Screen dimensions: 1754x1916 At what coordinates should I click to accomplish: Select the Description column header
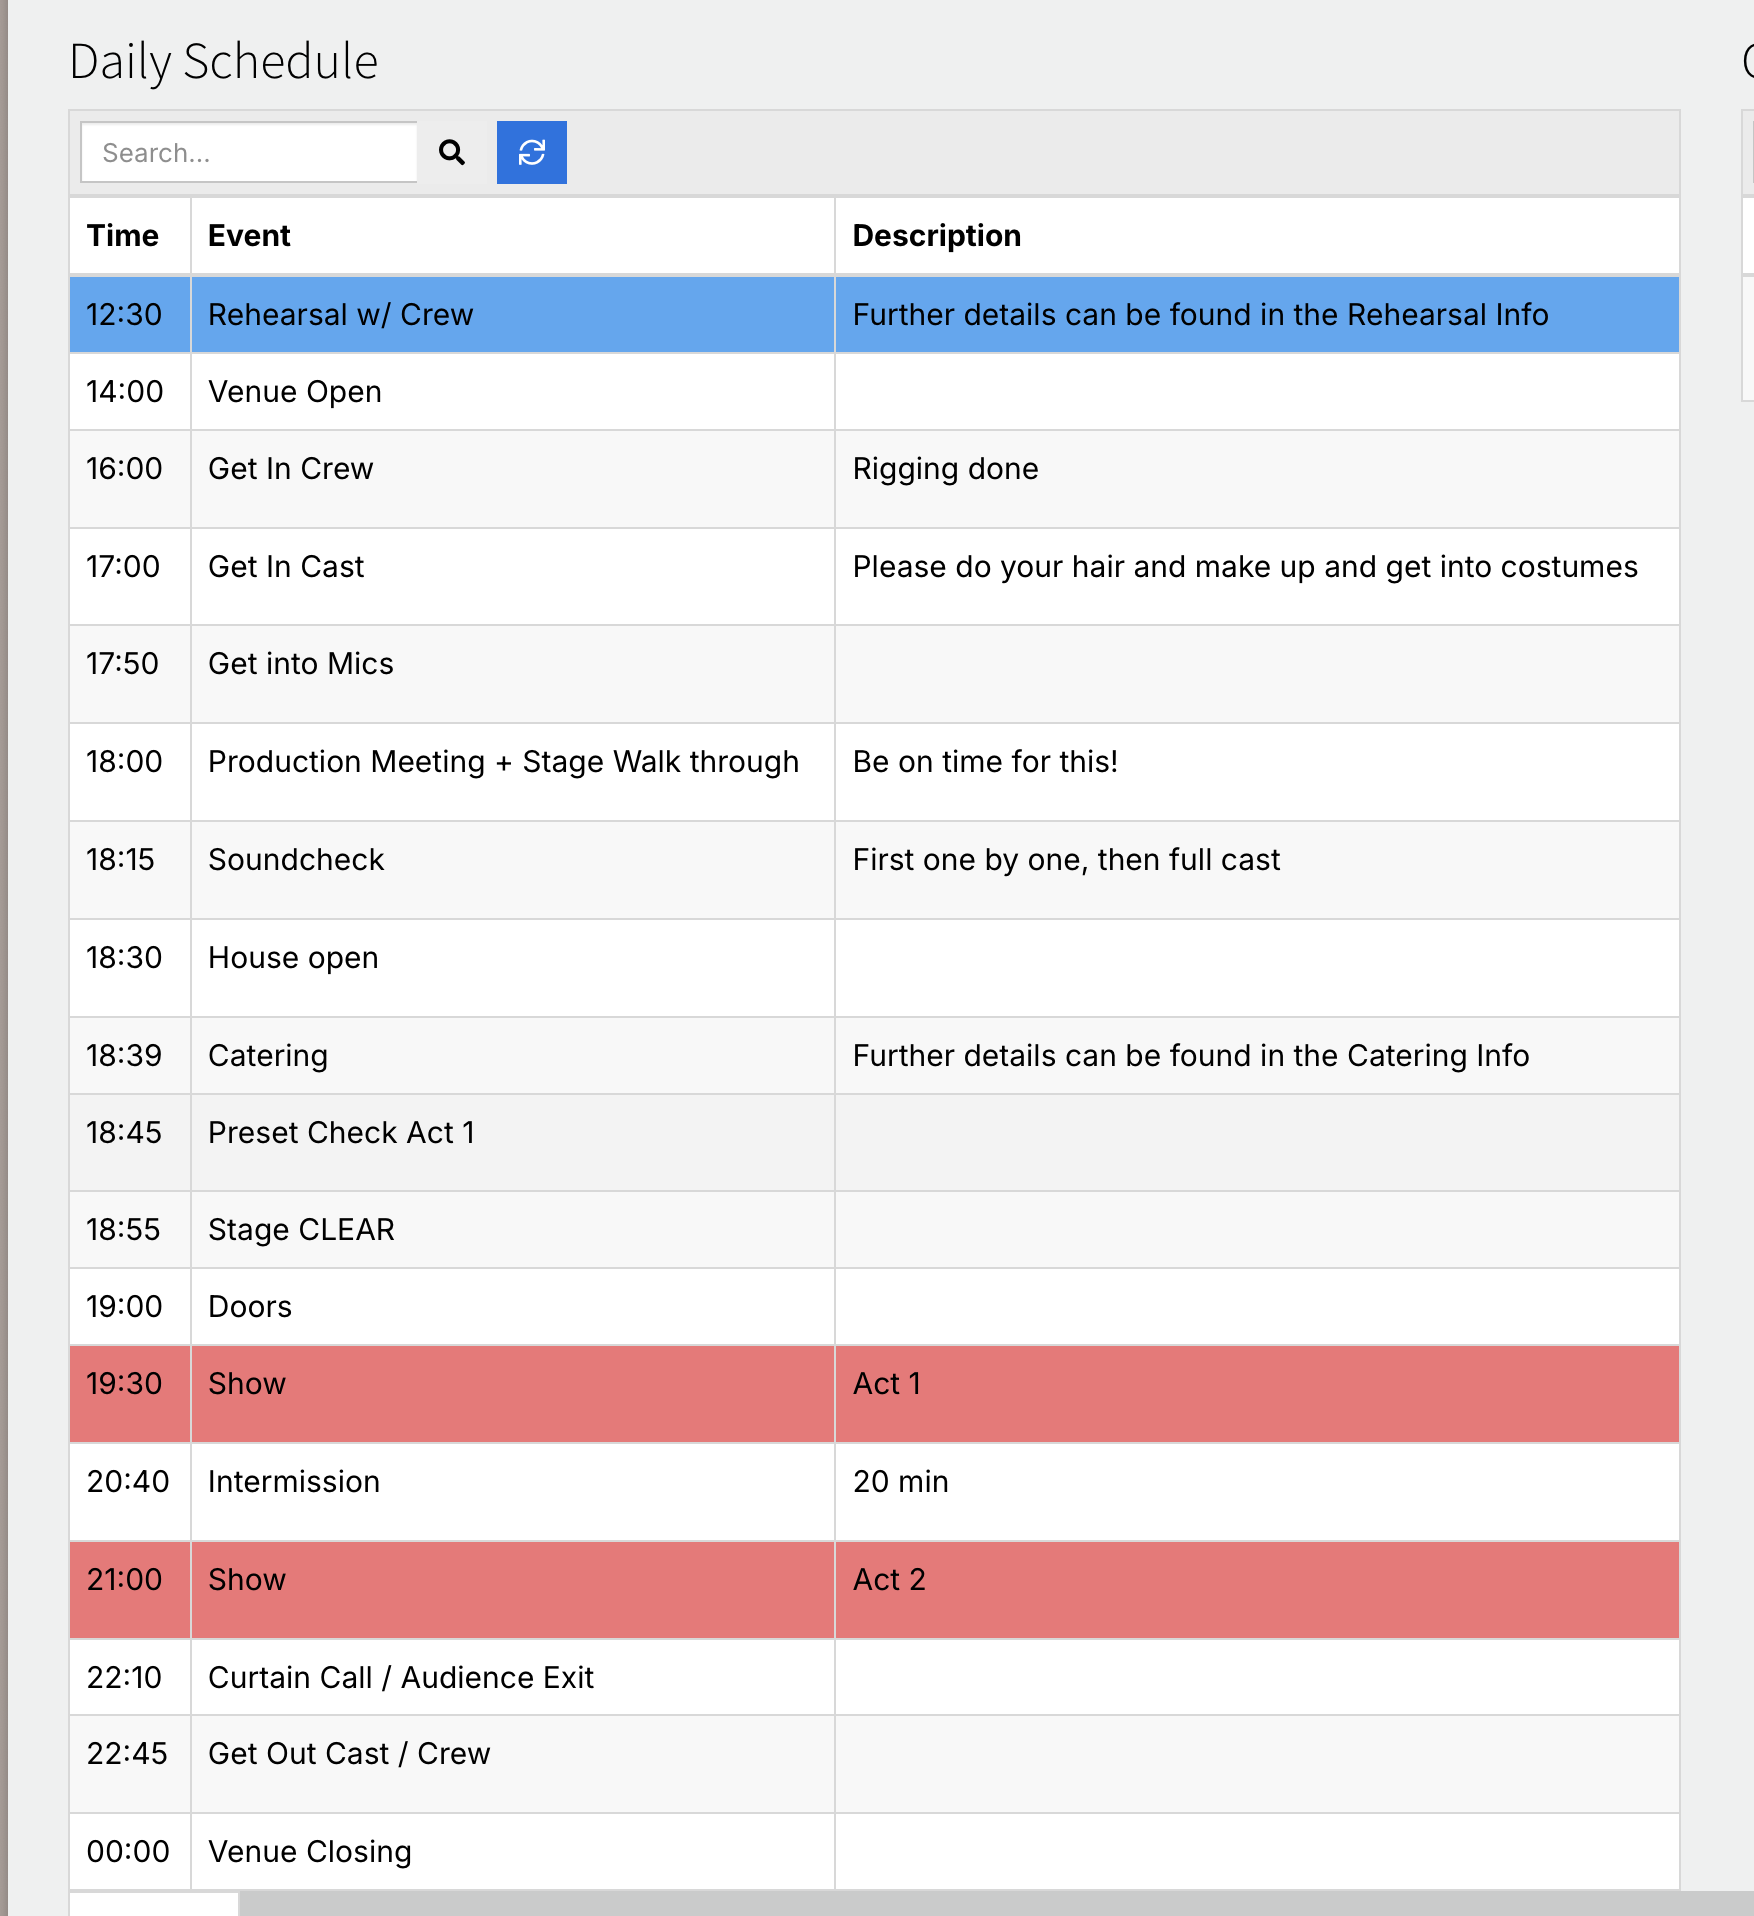point(936,236)
